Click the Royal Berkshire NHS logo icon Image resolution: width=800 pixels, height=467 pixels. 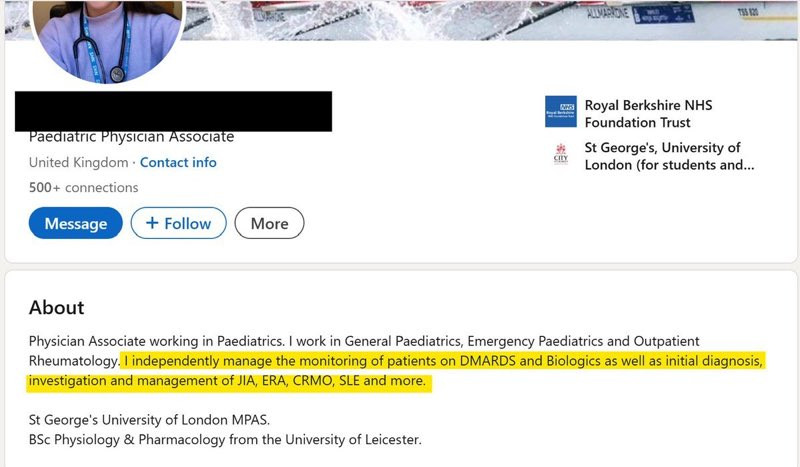[560, 113]
